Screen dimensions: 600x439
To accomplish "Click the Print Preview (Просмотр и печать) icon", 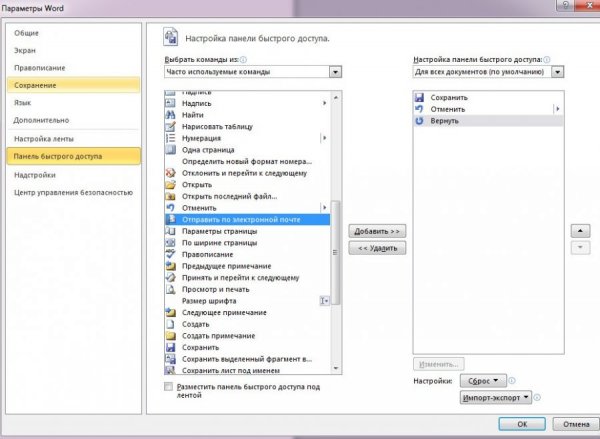I will coord(171,289).
